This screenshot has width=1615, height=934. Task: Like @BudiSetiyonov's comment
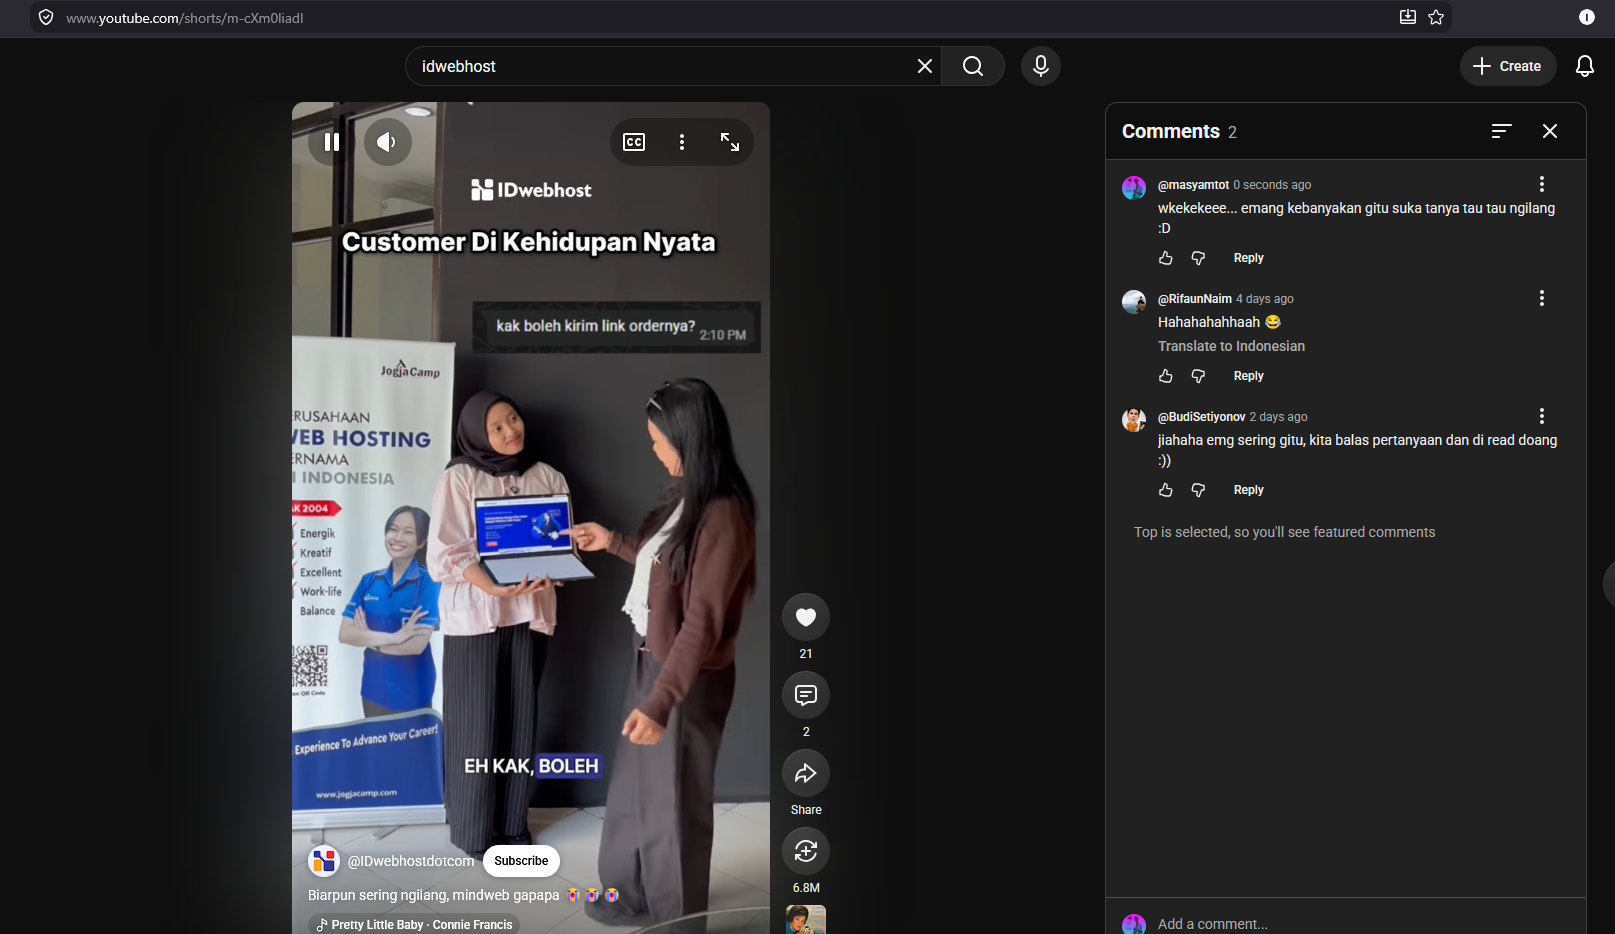(1166, 490)
